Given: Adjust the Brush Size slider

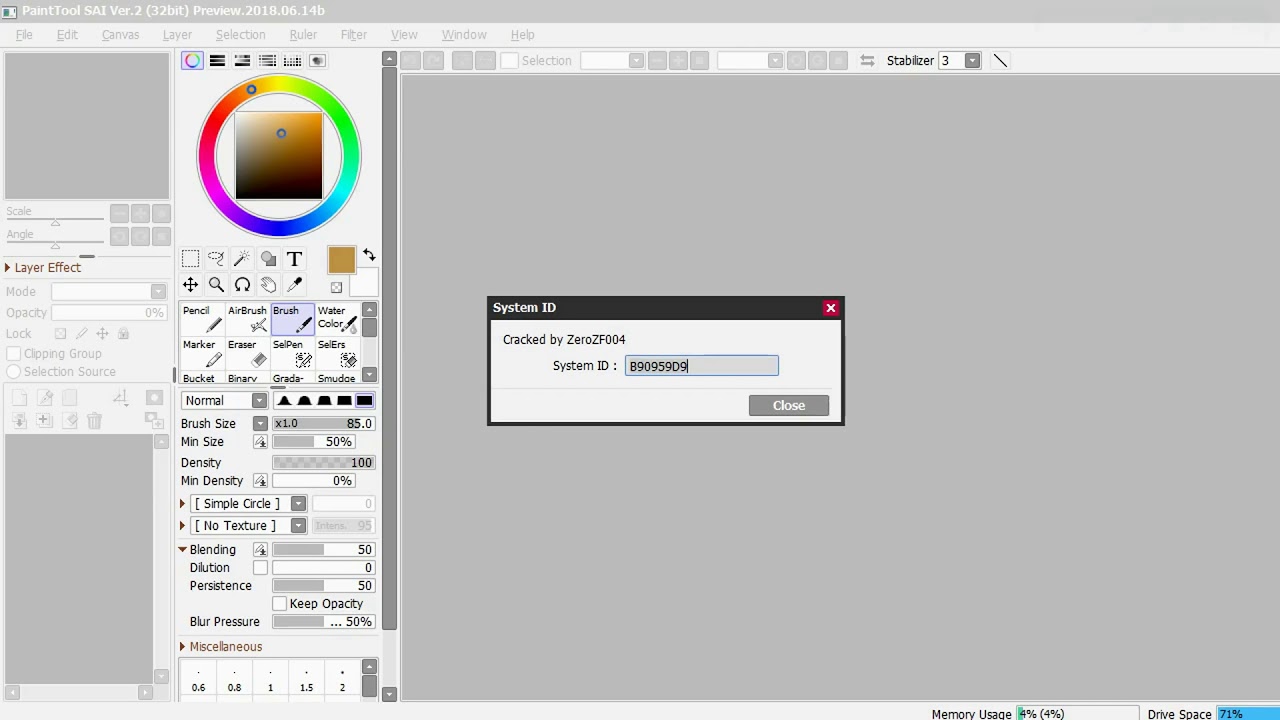Looking at the screenshot, I should click(x=323, y=424).
